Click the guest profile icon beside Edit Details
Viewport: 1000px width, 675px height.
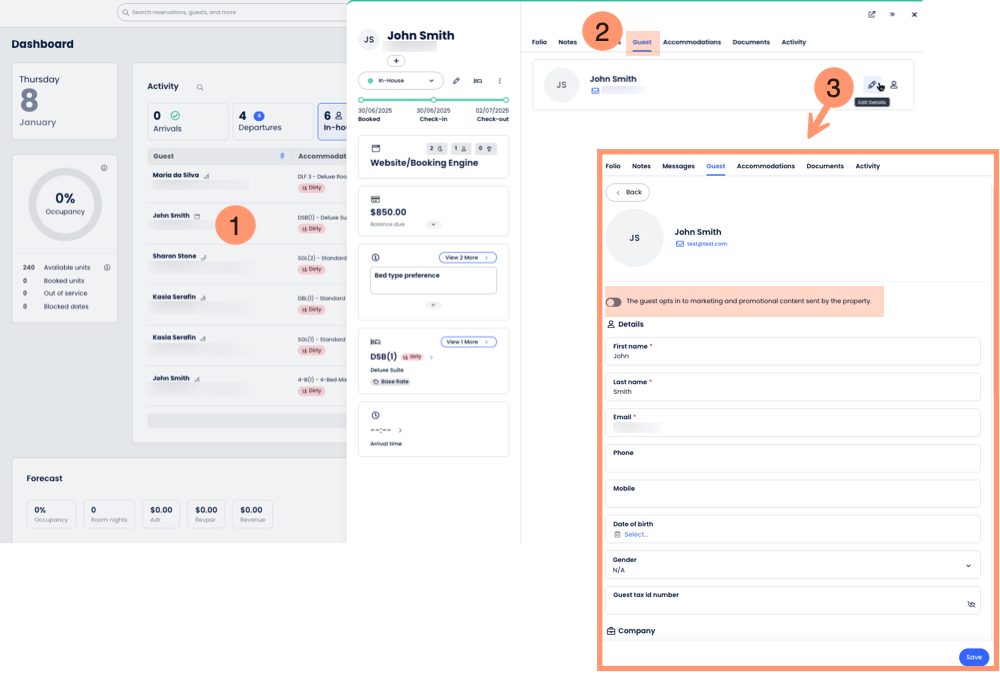(x=893, y=86)
